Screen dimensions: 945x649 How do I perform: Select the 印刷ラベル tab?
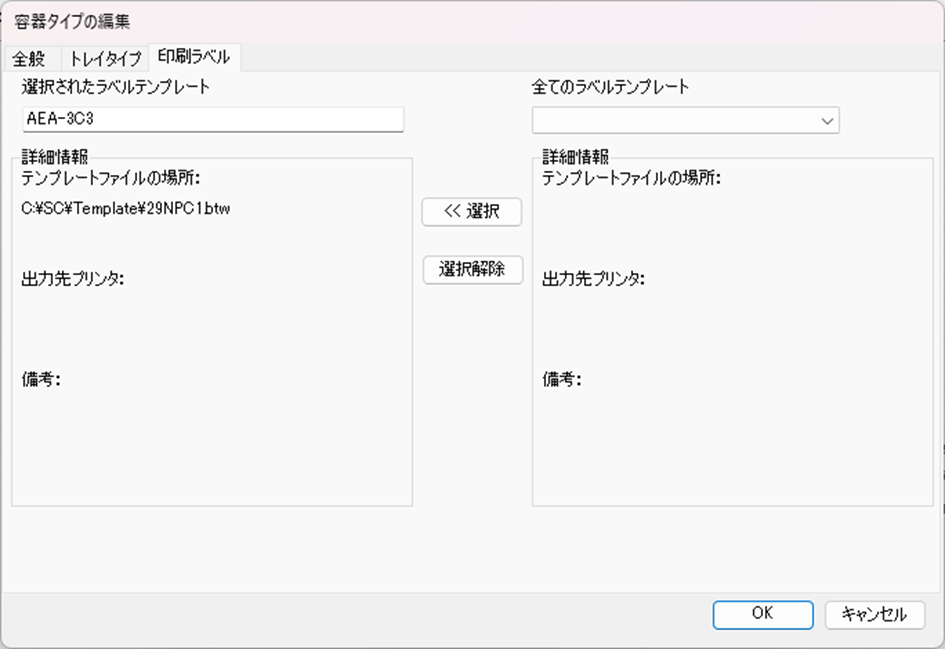(x=193, y=57)
